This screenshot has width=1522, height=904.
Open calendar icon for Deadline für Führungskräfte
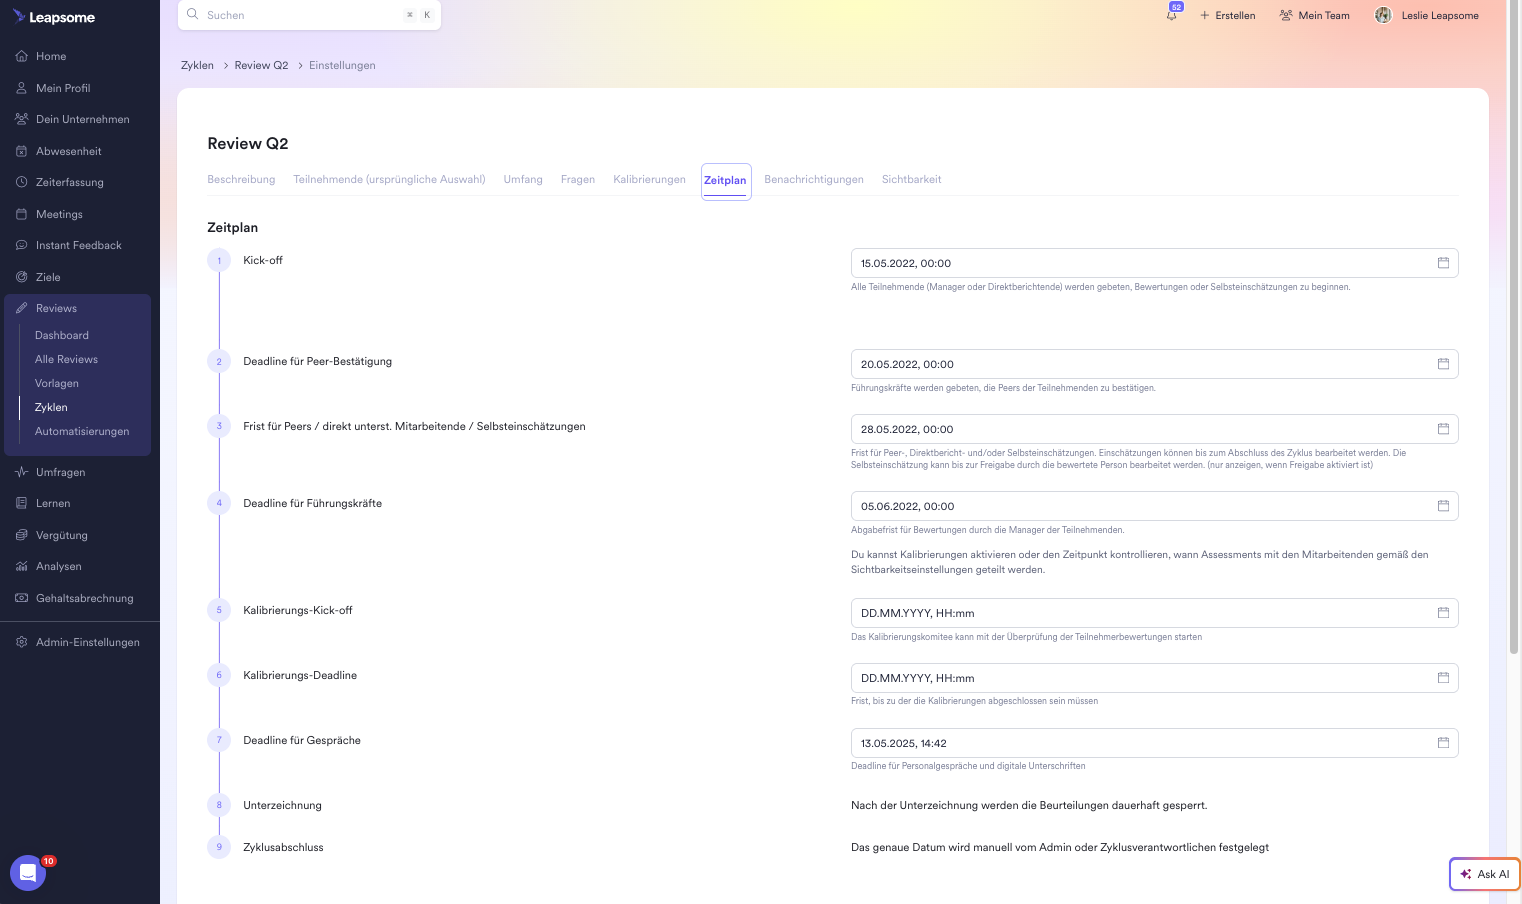click(1443, 506)
